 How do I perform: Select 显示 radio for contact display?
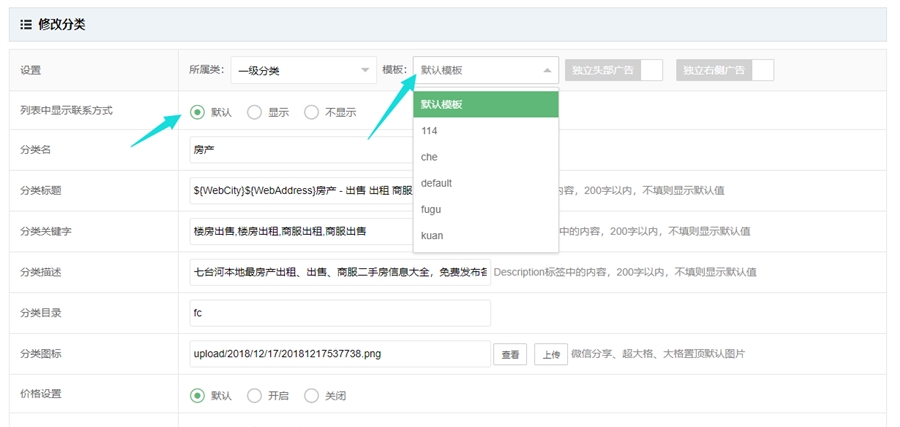255,112
